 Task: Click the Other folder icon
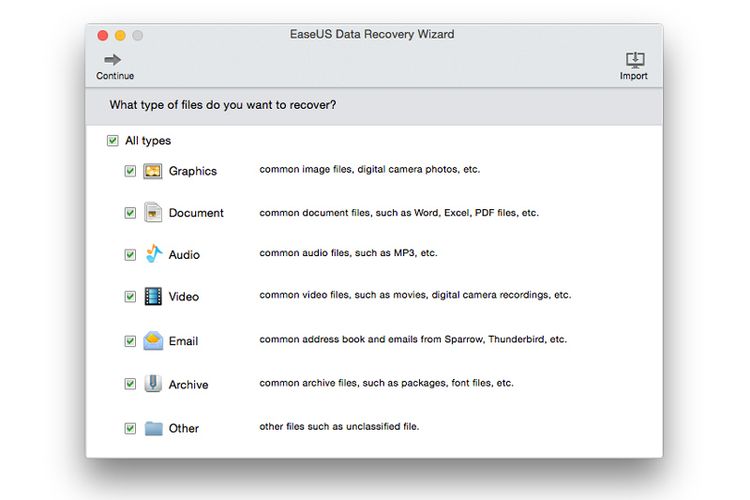coord(154,428)
